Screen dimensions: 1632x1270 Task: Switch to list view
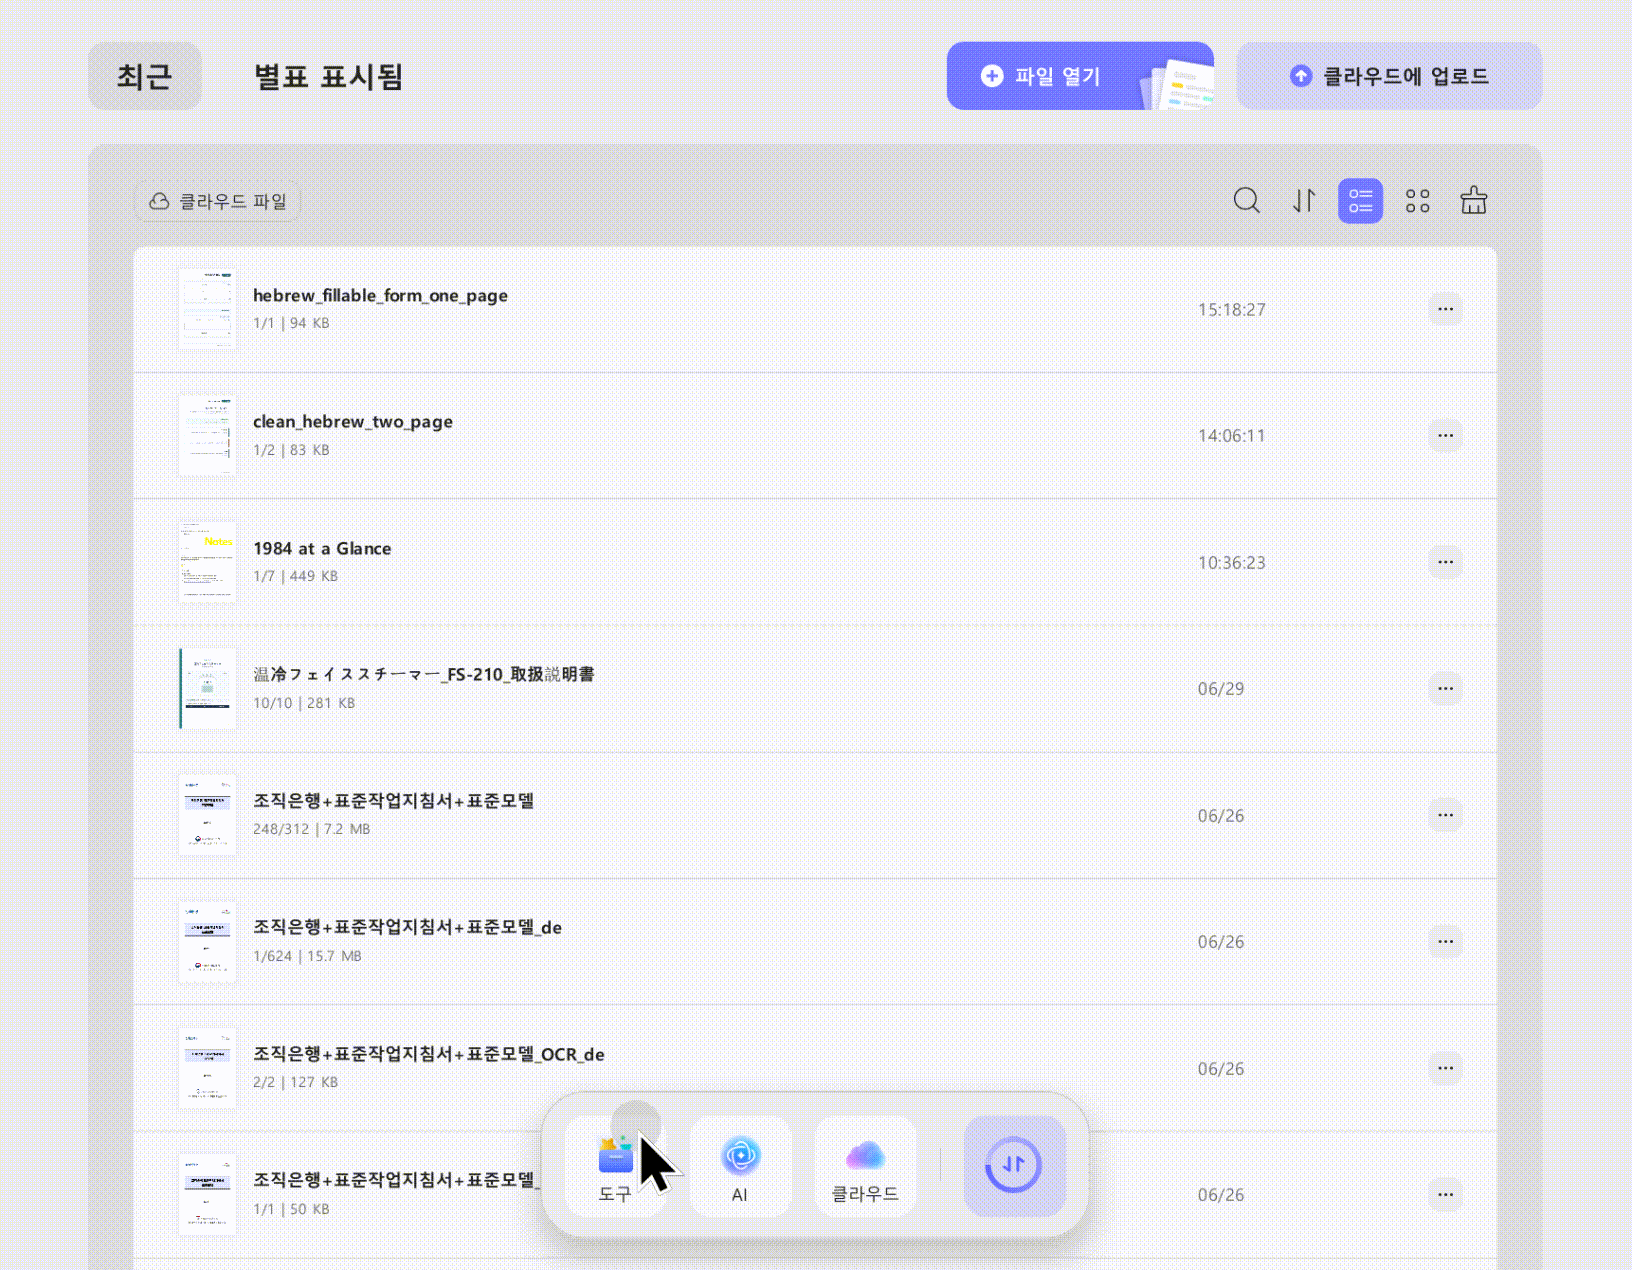click(x=1360, y=201)
